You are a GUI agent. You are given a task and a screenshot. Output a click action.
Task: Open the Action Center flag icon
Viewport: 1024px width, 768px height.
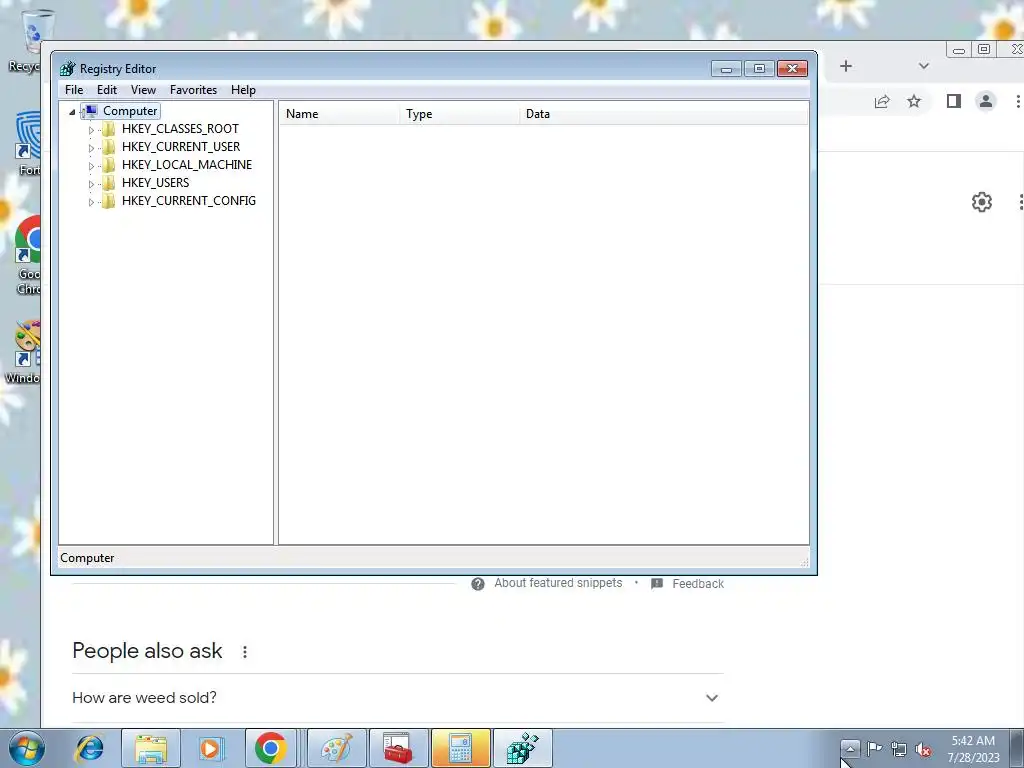pyautogui.click(x=874, y=748)
